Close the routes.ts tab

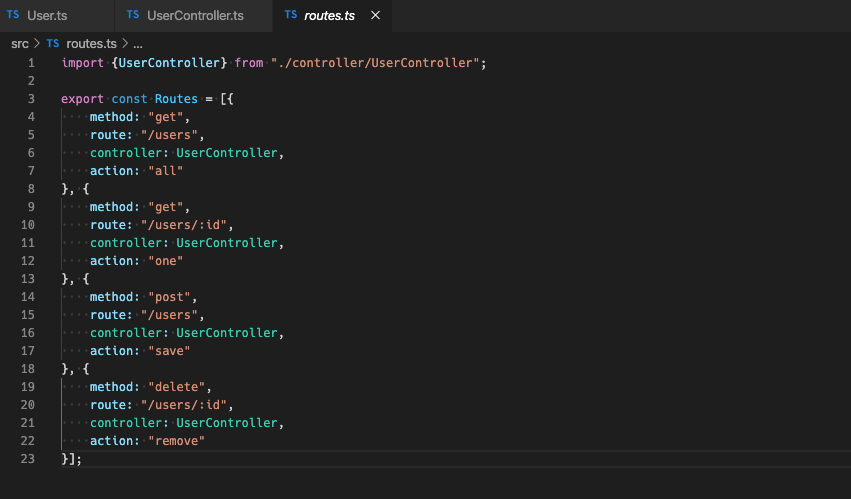point(375,15)
